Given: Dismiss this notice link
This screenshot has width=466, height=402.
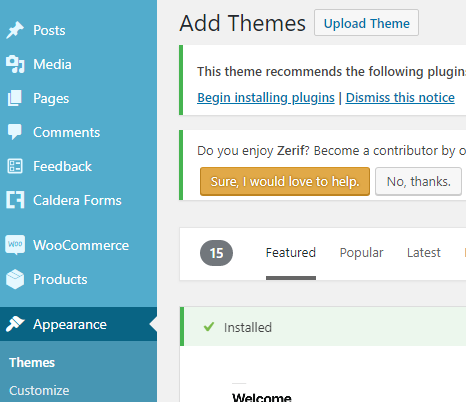Looking at the screenshot, I should [x=400, y=98].
